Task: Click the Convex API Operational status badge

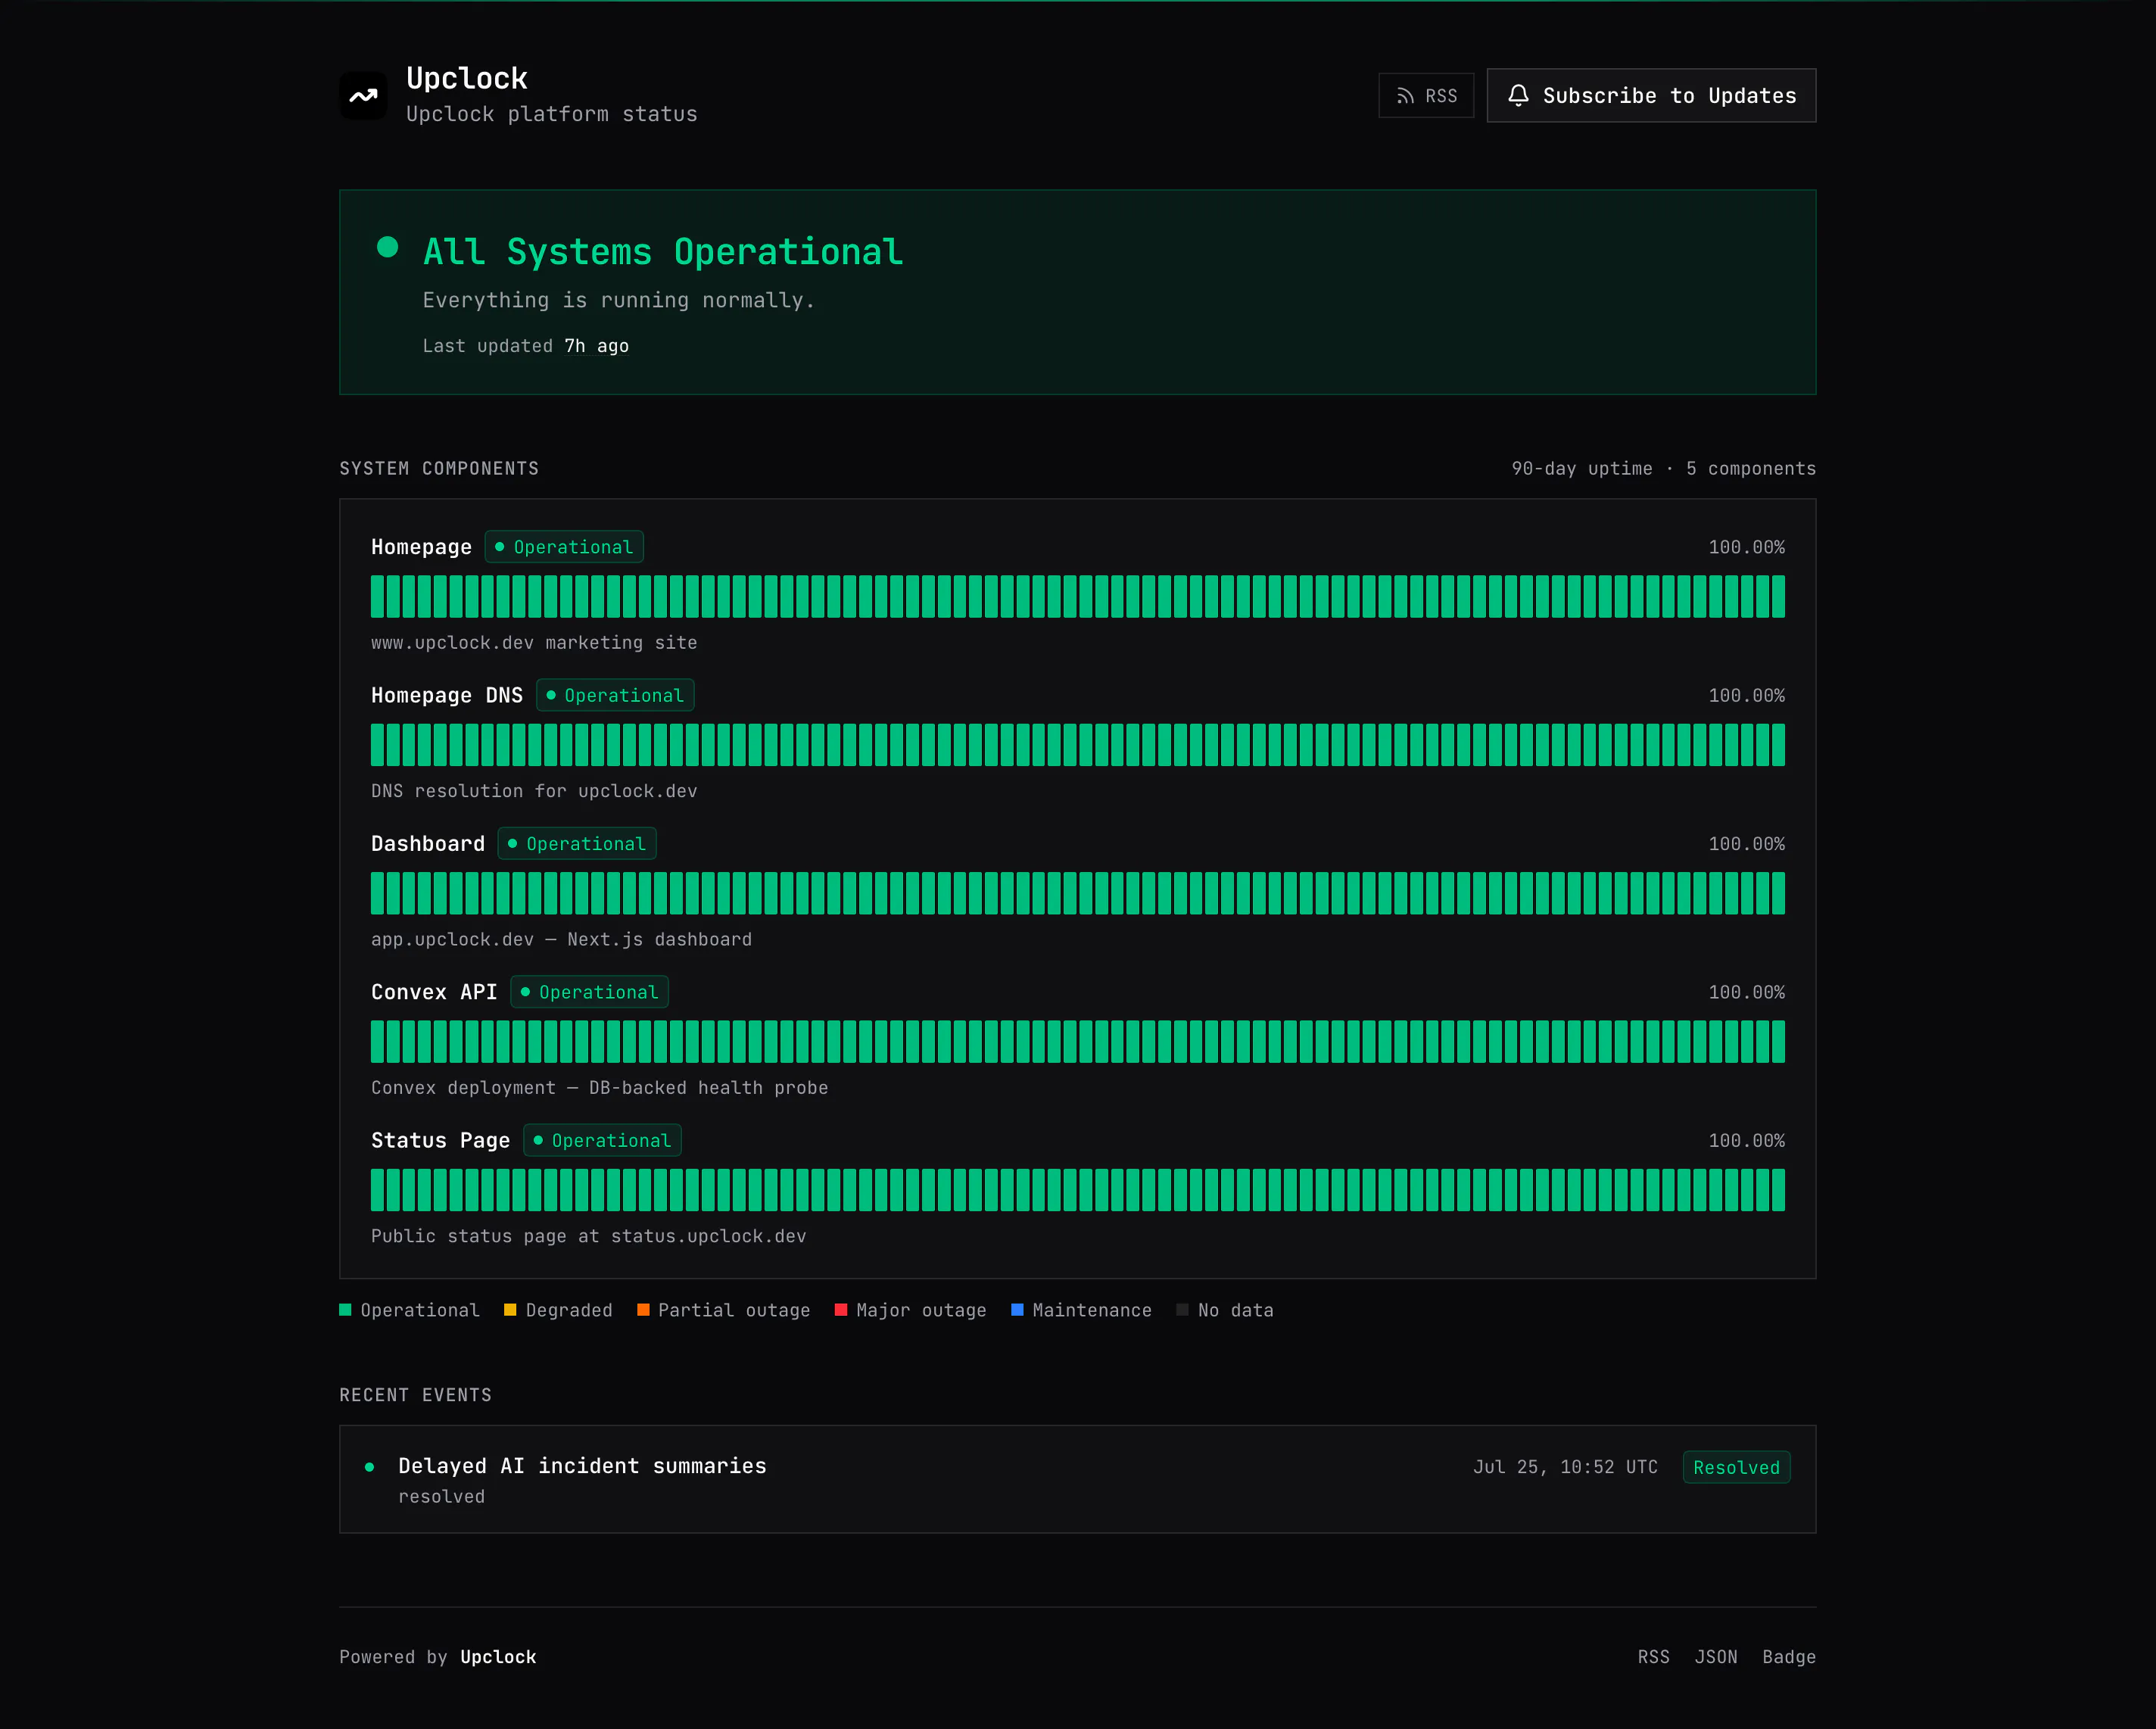Action: tap(589, 992)
